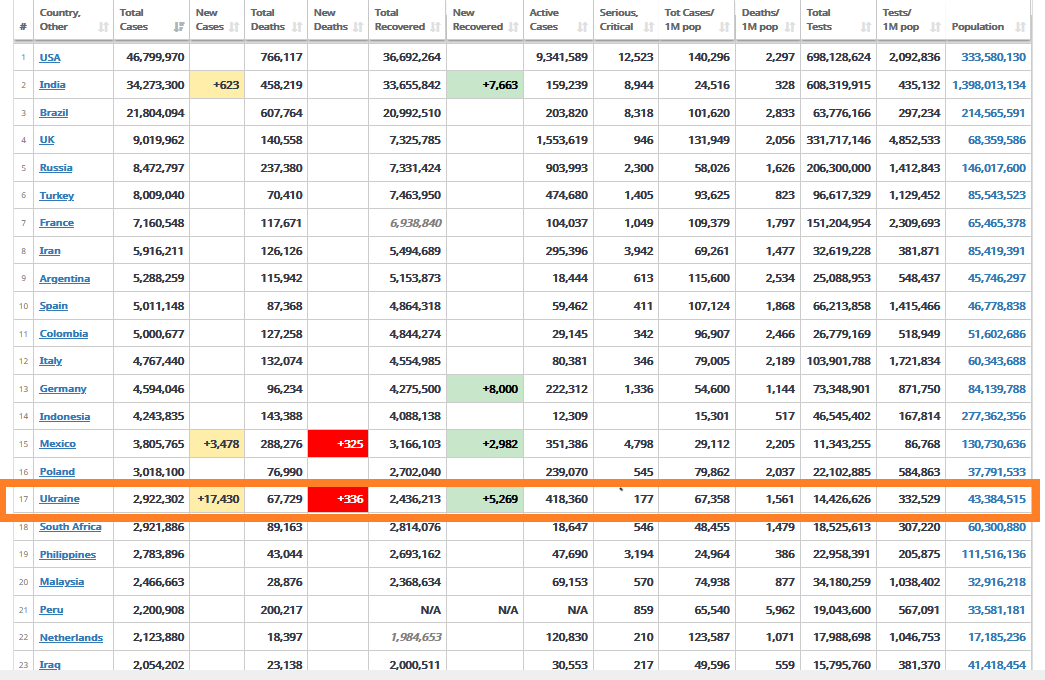Click Brazil total deaths 607,764

point(281,113)
